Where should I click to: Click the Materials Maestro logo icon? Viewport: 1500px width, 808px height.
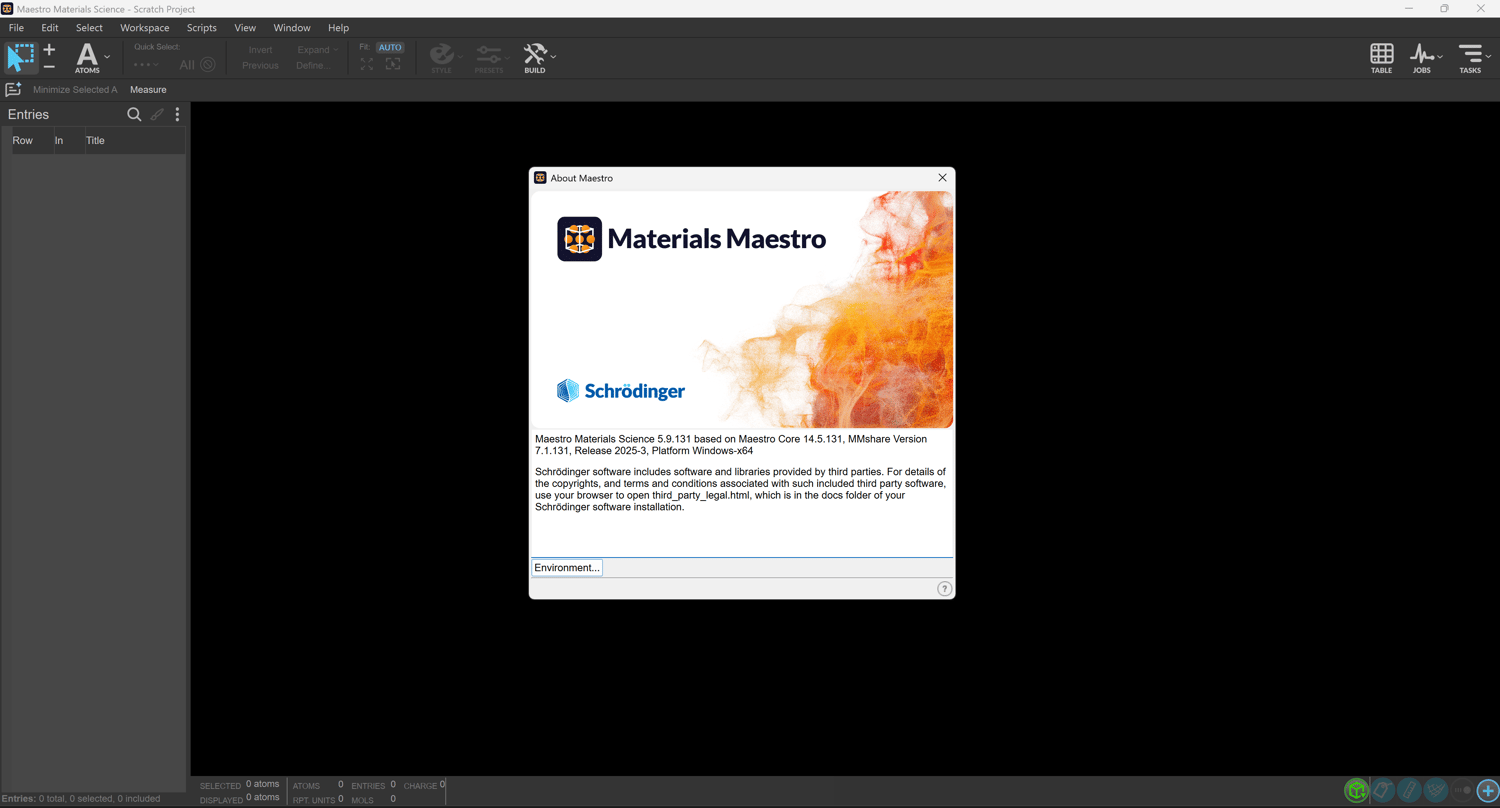(580, 239)
